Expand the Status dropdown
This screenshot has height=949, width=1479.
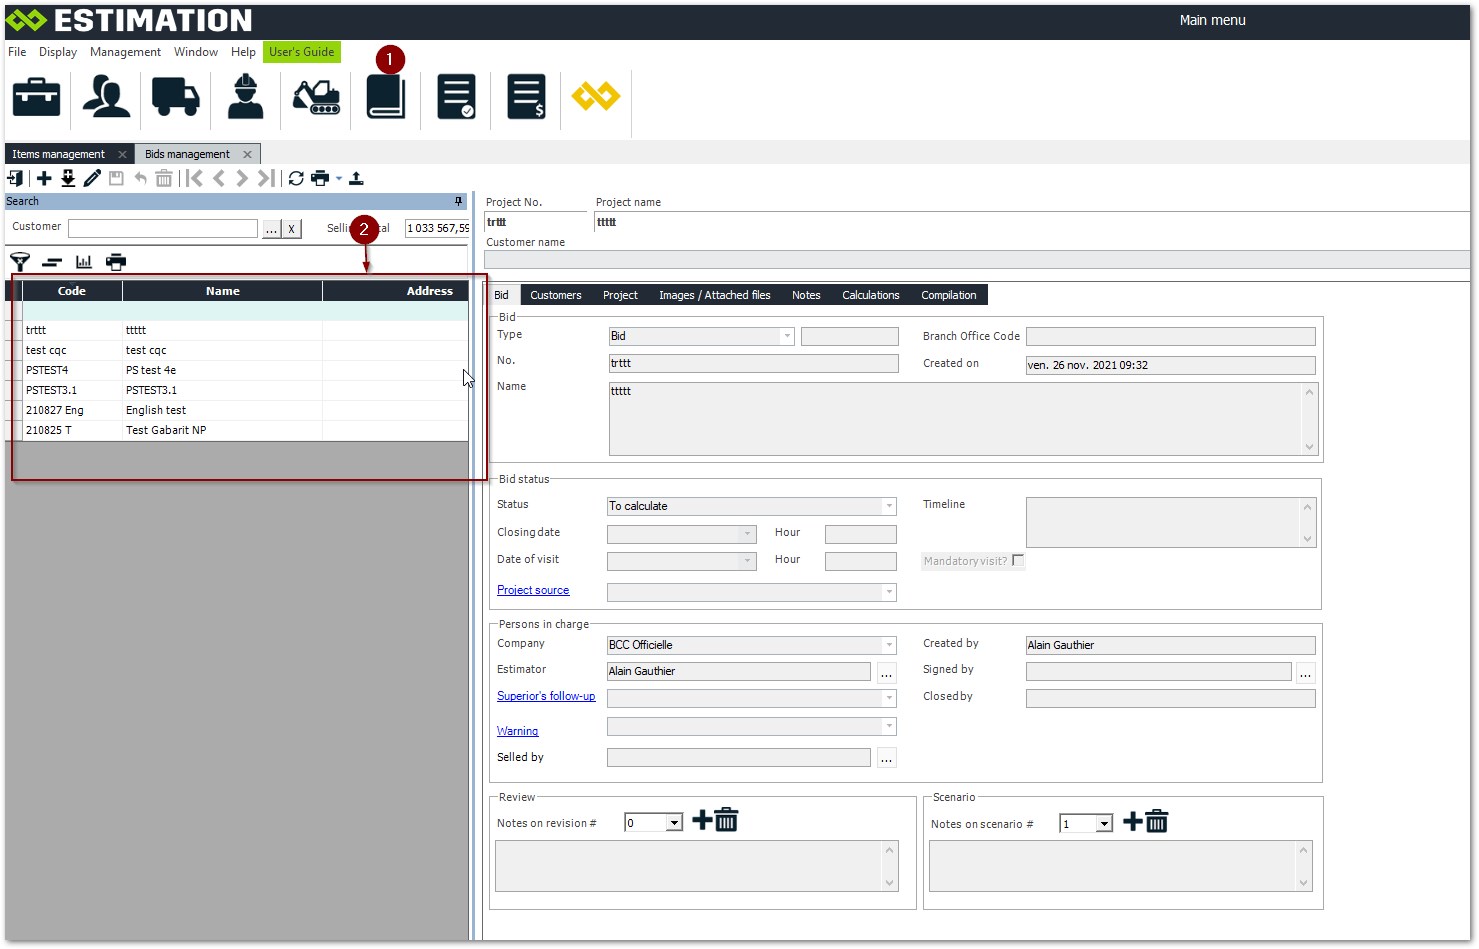[888, 506]
